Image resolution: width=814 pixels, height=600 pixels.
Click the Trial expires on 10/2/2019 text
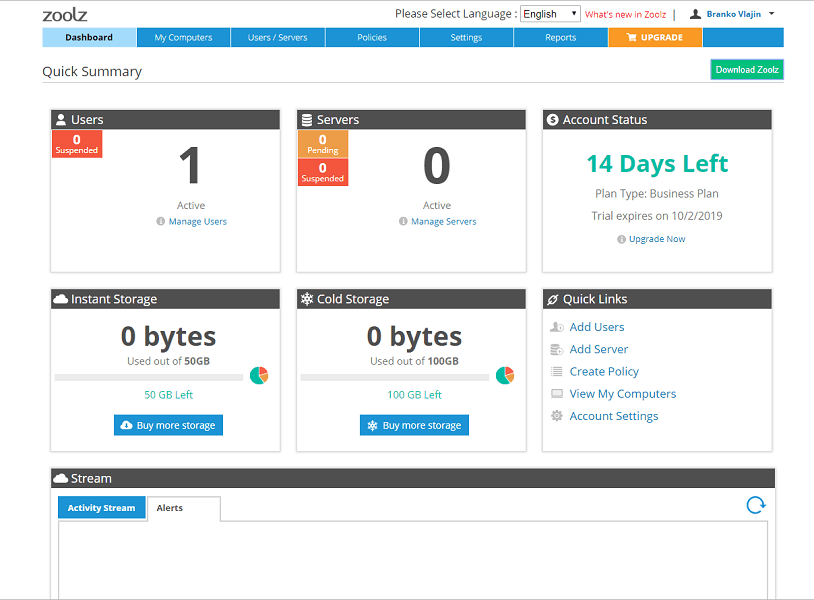click(x=657, y=216)
